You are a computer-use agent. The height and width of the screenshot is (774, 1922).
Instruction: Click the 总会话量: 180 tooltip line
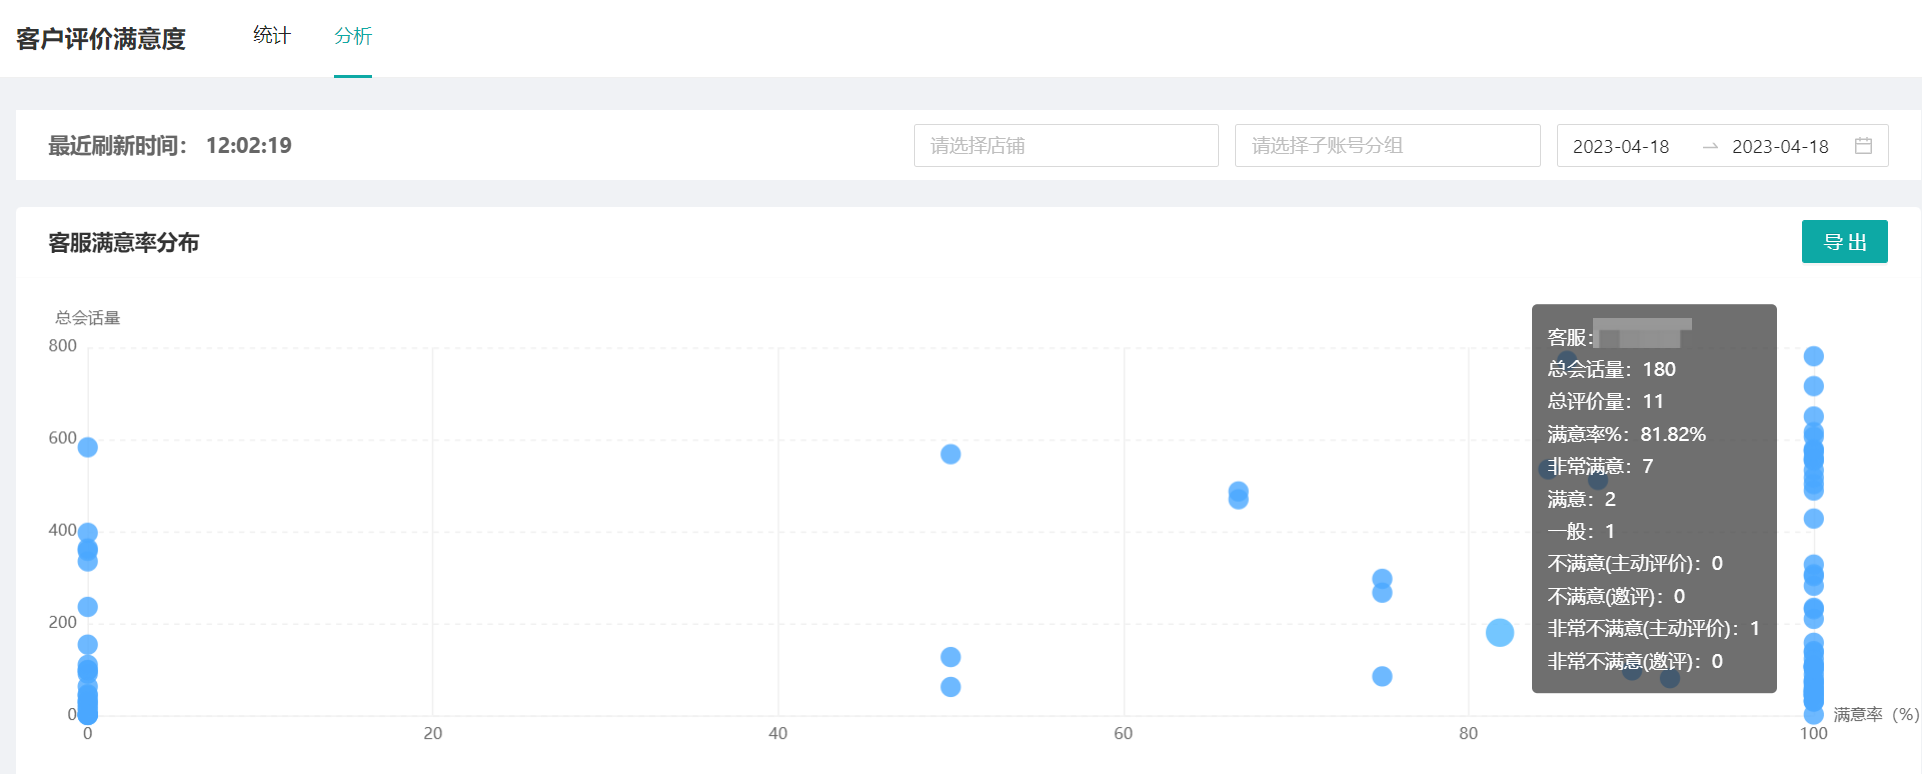pos(1612,369)
